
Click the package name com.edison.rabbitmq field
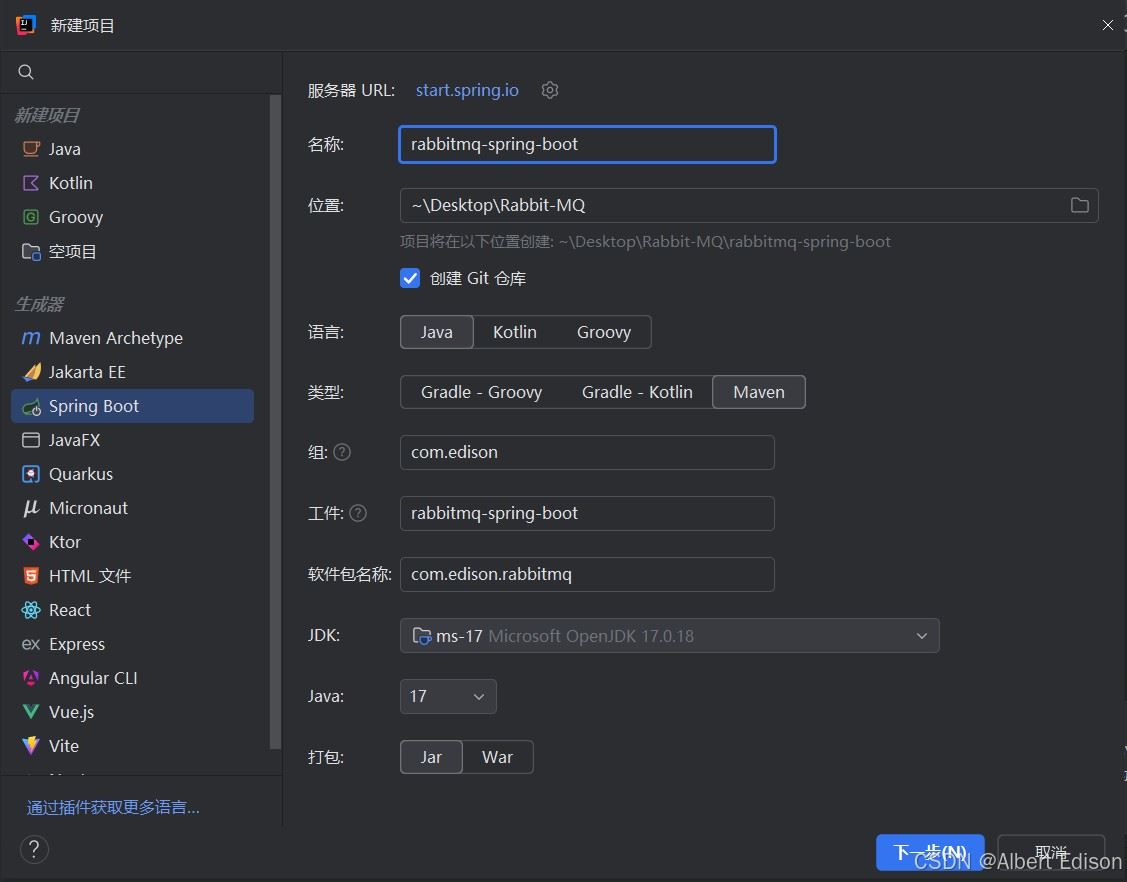click(587, 574)
